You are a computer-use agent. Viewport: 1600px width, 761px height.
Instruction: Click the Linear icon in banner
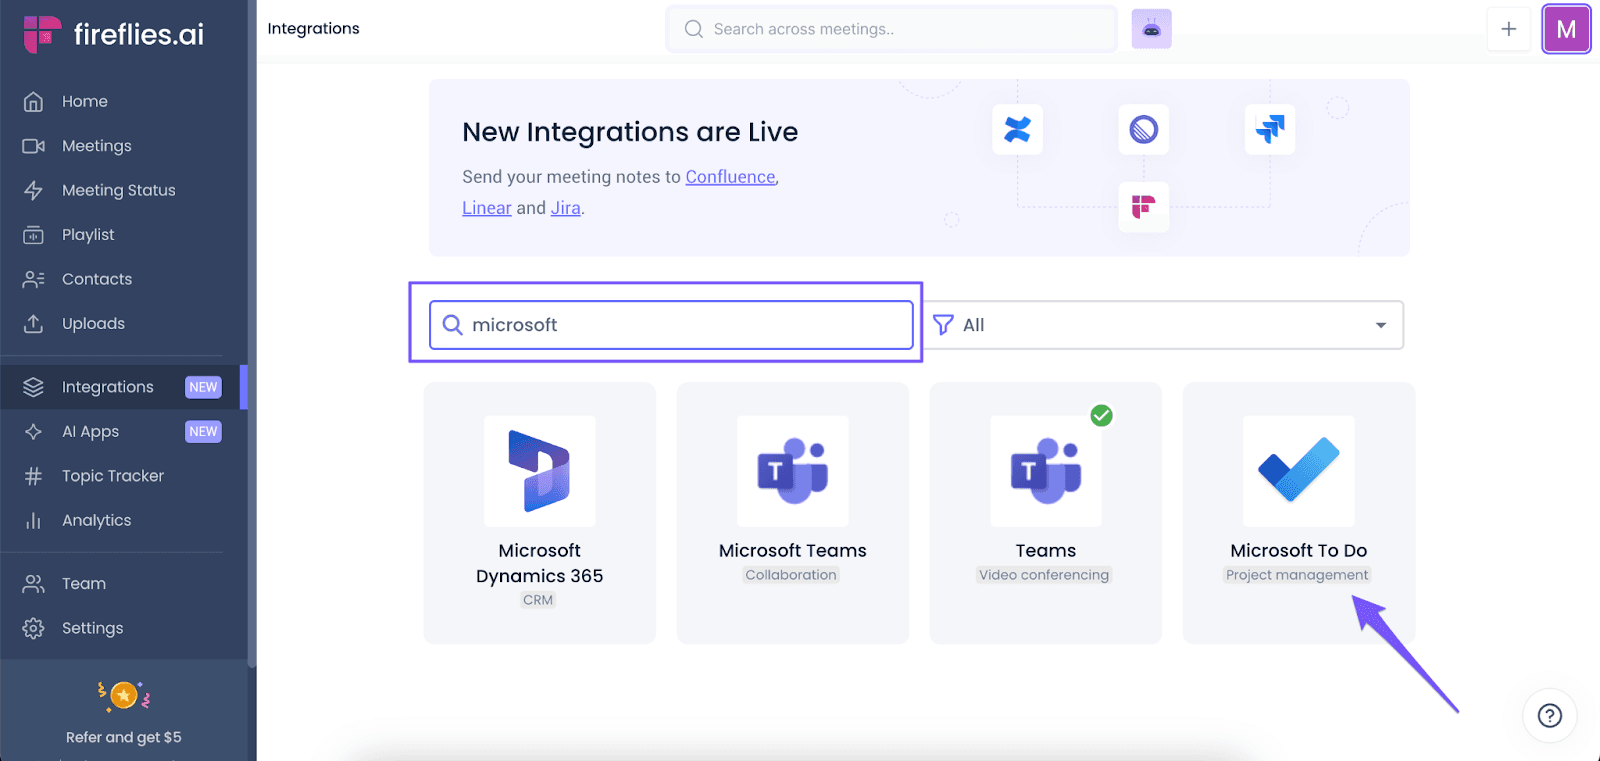point(1143,129)
